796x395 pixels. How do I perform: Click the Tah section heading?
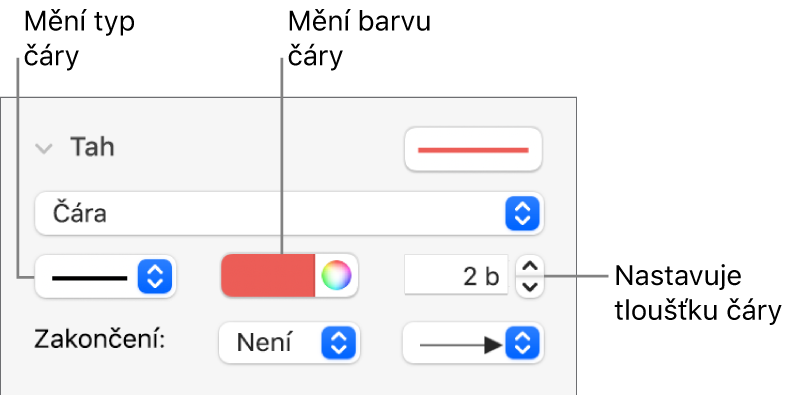click(x=92, y=147)
